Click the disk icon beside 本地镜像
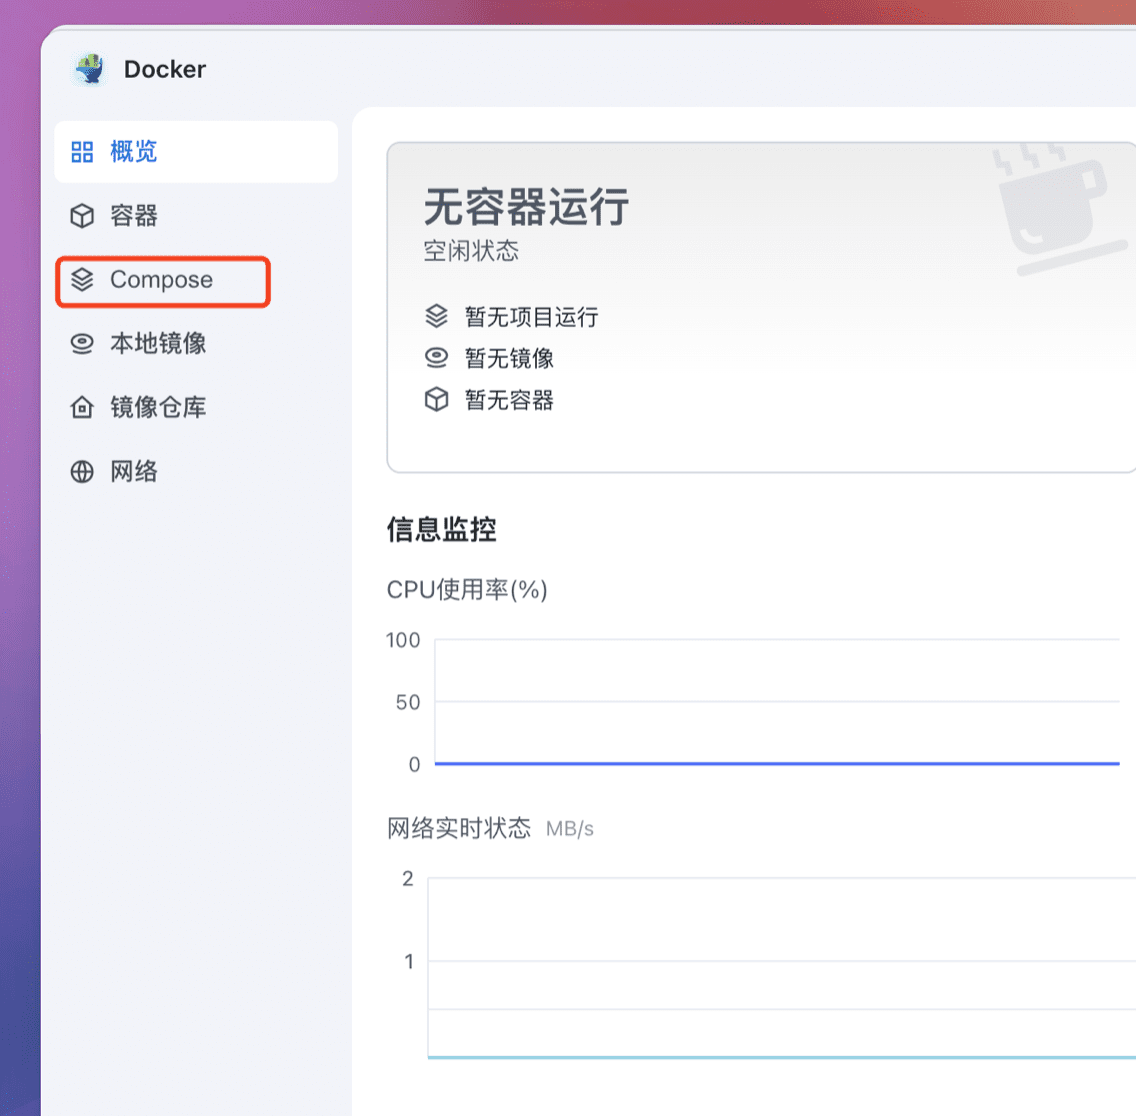This screenshot has height=1116, width=1136. click(x=82, y=344)
